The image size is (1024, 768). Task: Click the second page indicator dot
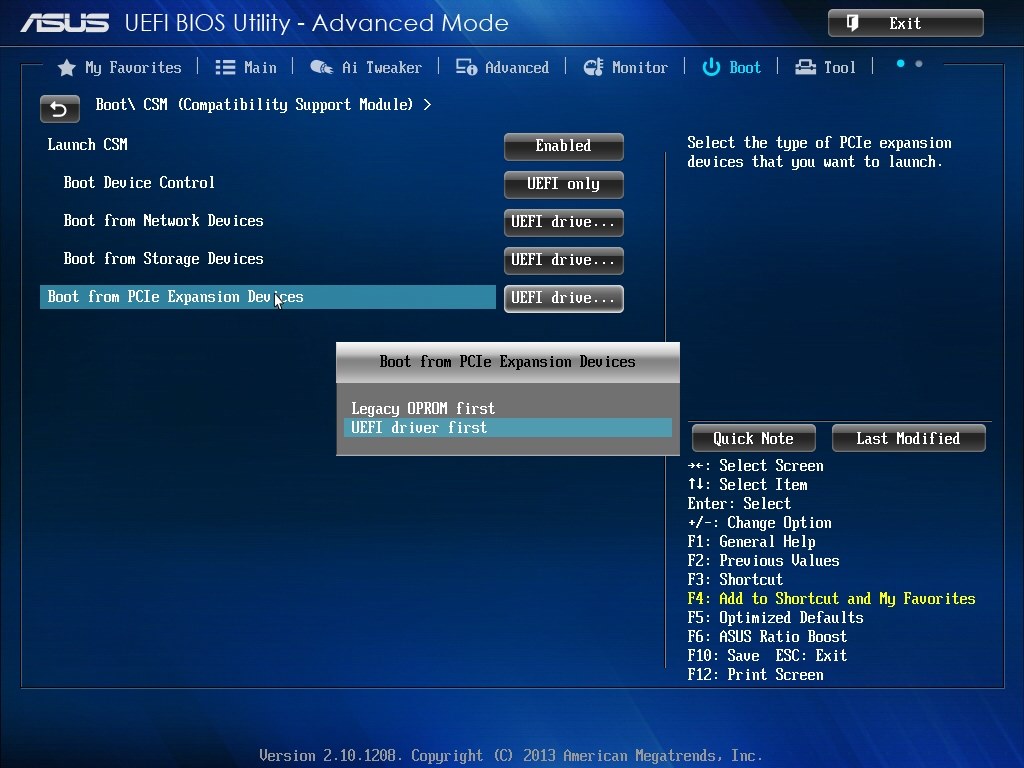click(x=919, y=64)
